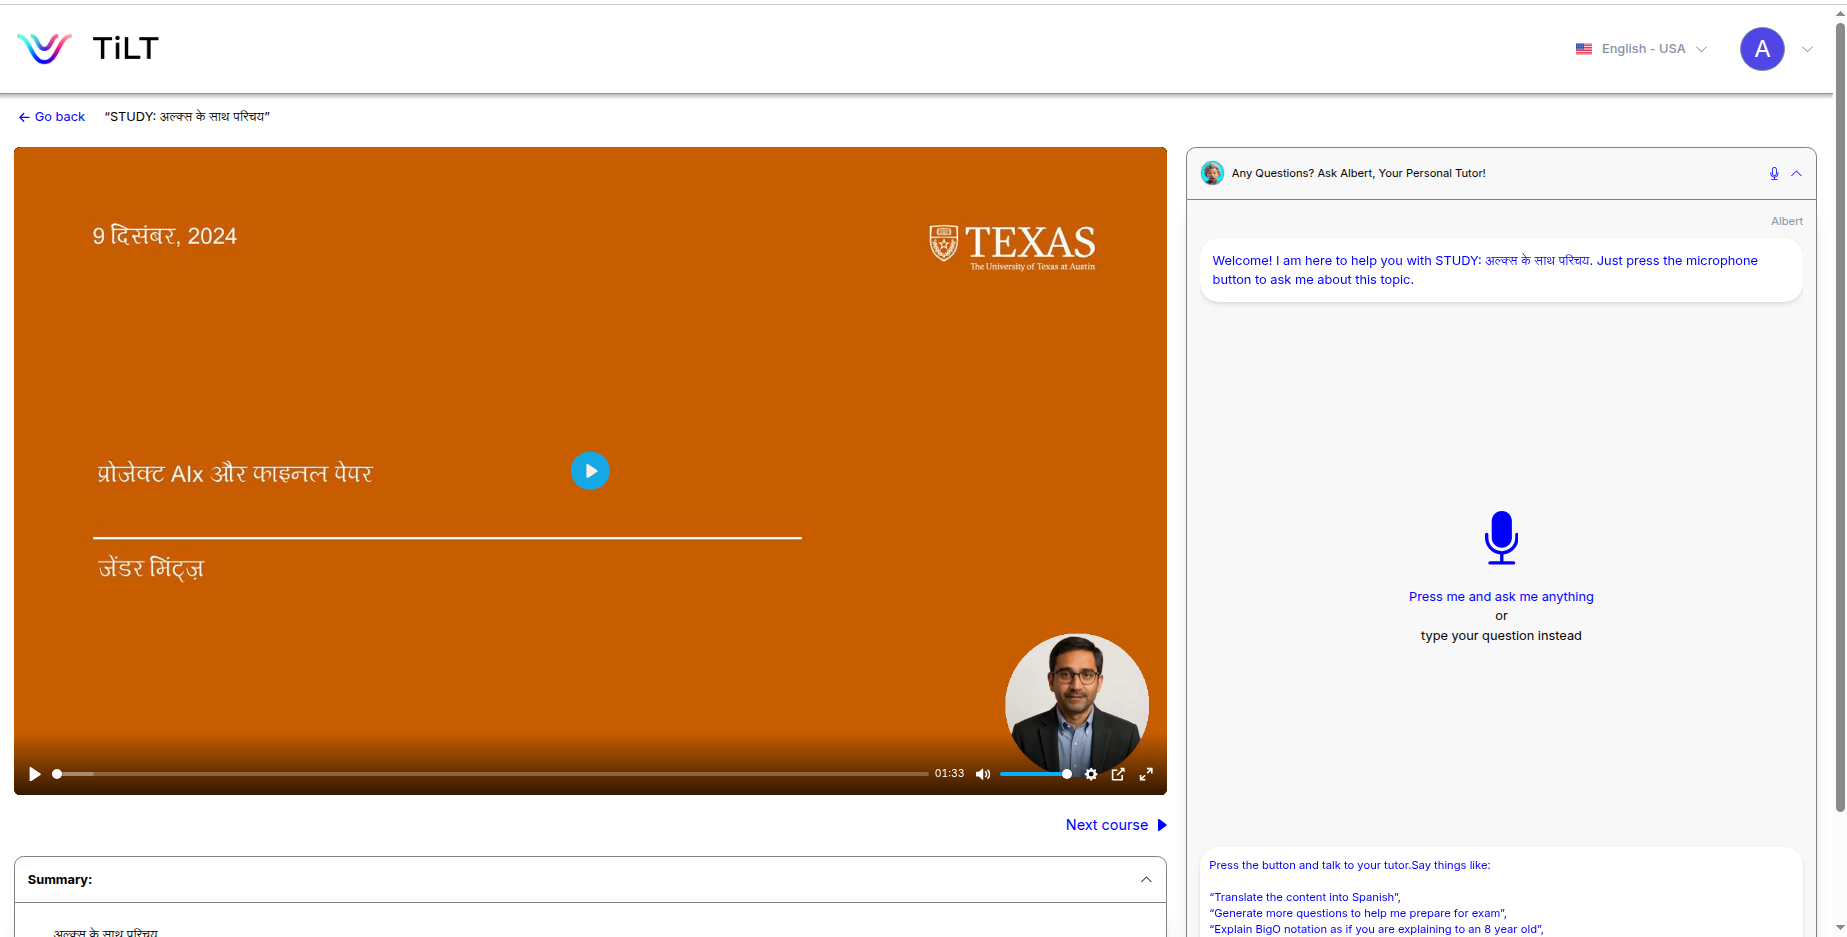Mute the video volume speaker
1847x937 pixels.
click(x=983, y=774)
